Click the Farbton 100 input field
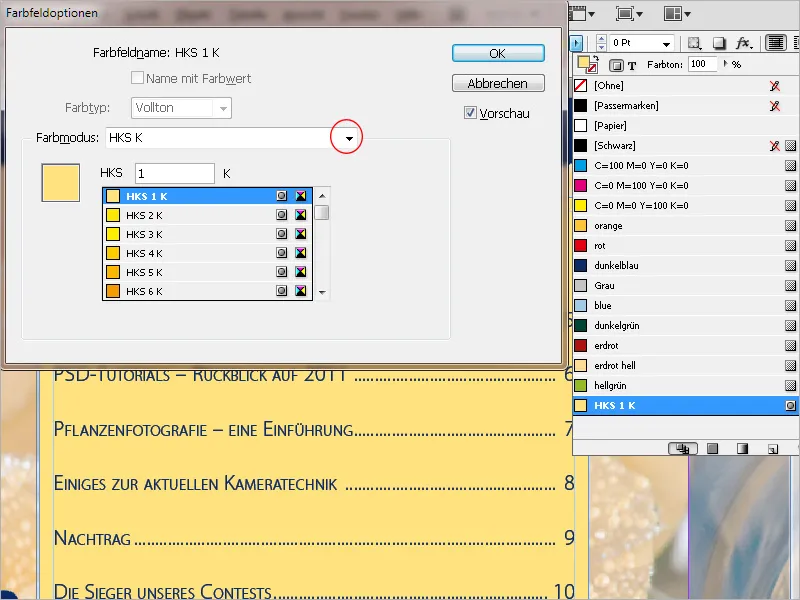800x600 pixels. 702,64
